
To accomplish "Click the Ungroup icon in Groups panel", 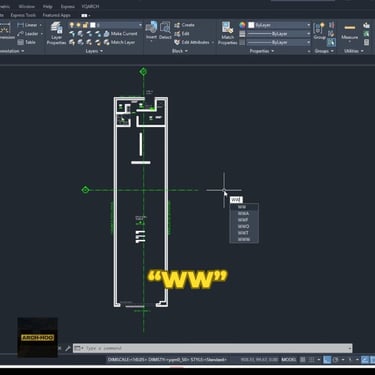I will point(331,25).
